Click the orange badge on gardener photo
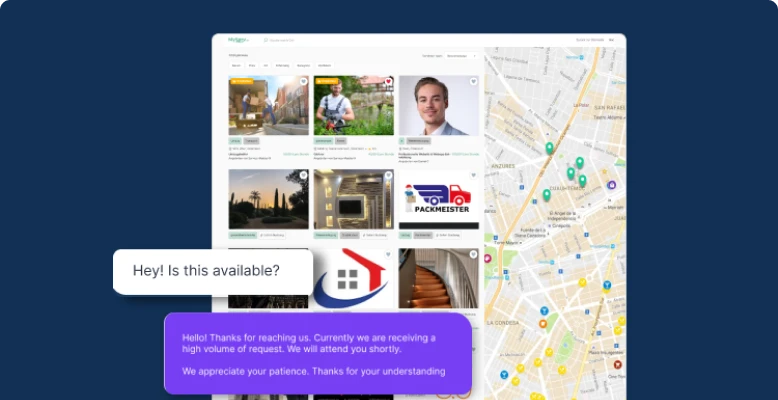This screenshot has width=778, height=400. pyautogui.click(x=327, y=81)
